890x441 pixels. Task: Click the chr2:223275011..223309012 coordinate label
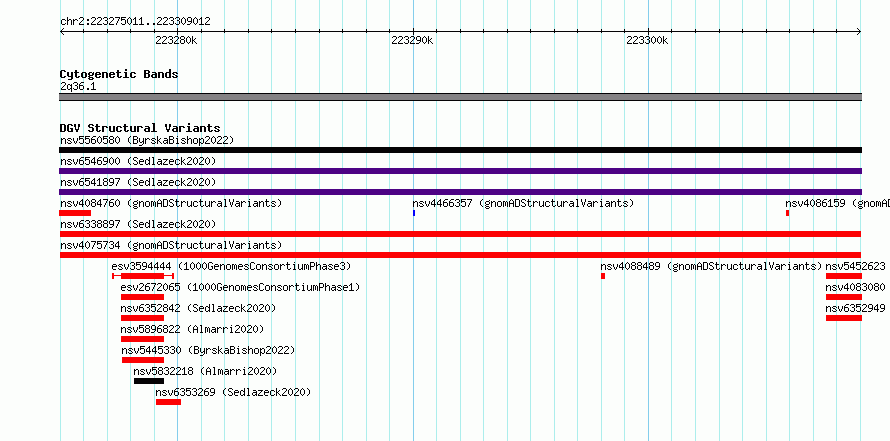coord(135,22)
